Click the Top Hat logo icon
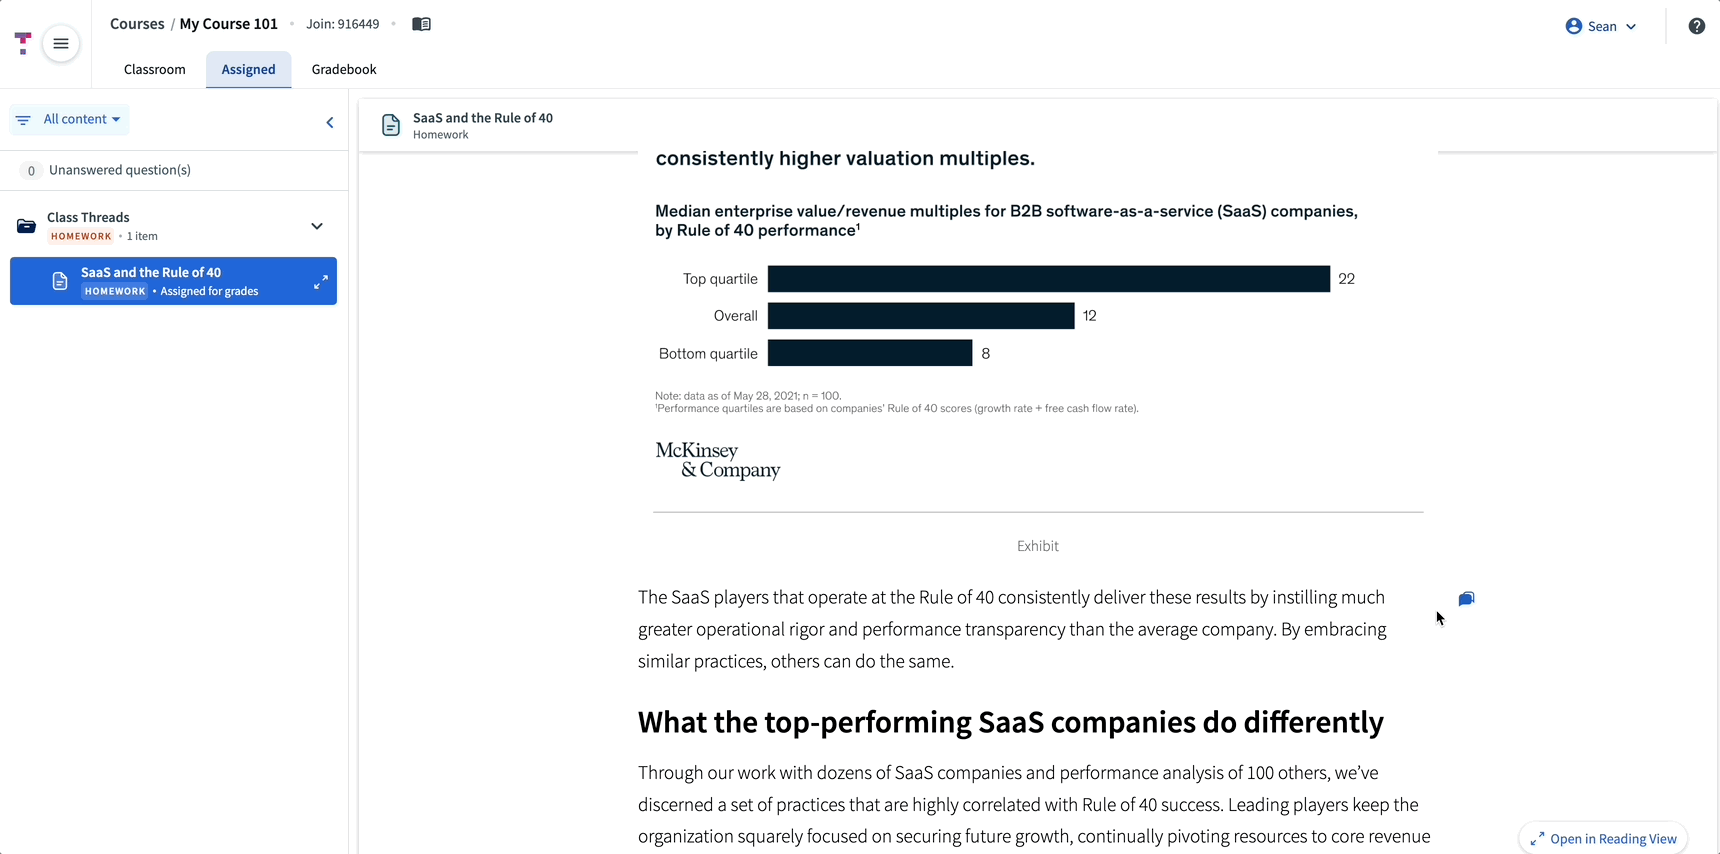The width and height of the screenshot is (1720, 854). click(23, 43)
